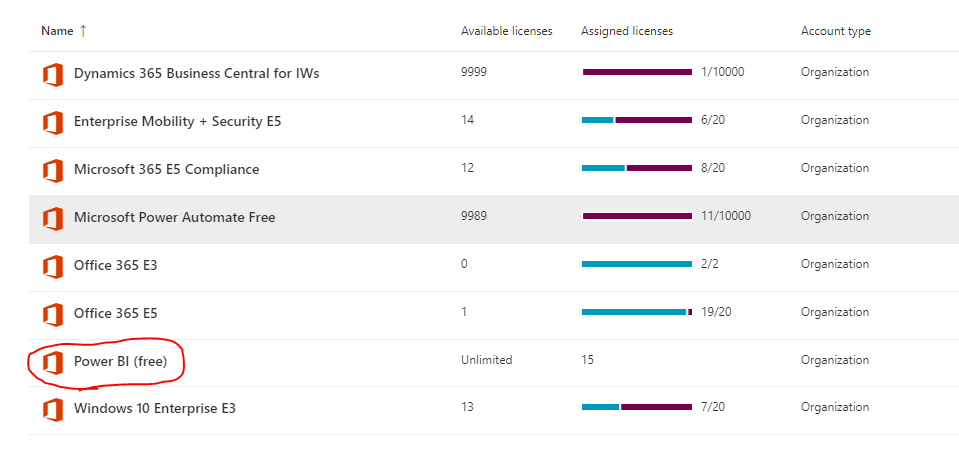The height and width of the screenshot is (474, 959).
Task: Click Organization in the Power BI row
Action: click(835, 360)
